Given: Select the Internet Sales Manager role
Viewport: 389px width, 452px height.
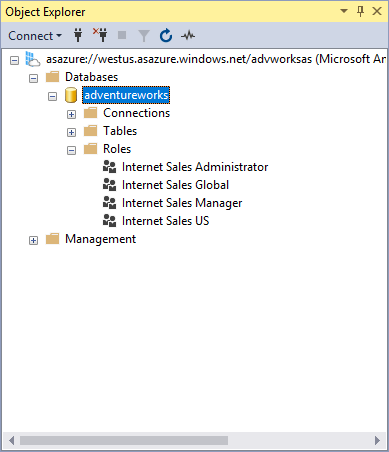Looking at the screenshot, I should click(182, 203).
